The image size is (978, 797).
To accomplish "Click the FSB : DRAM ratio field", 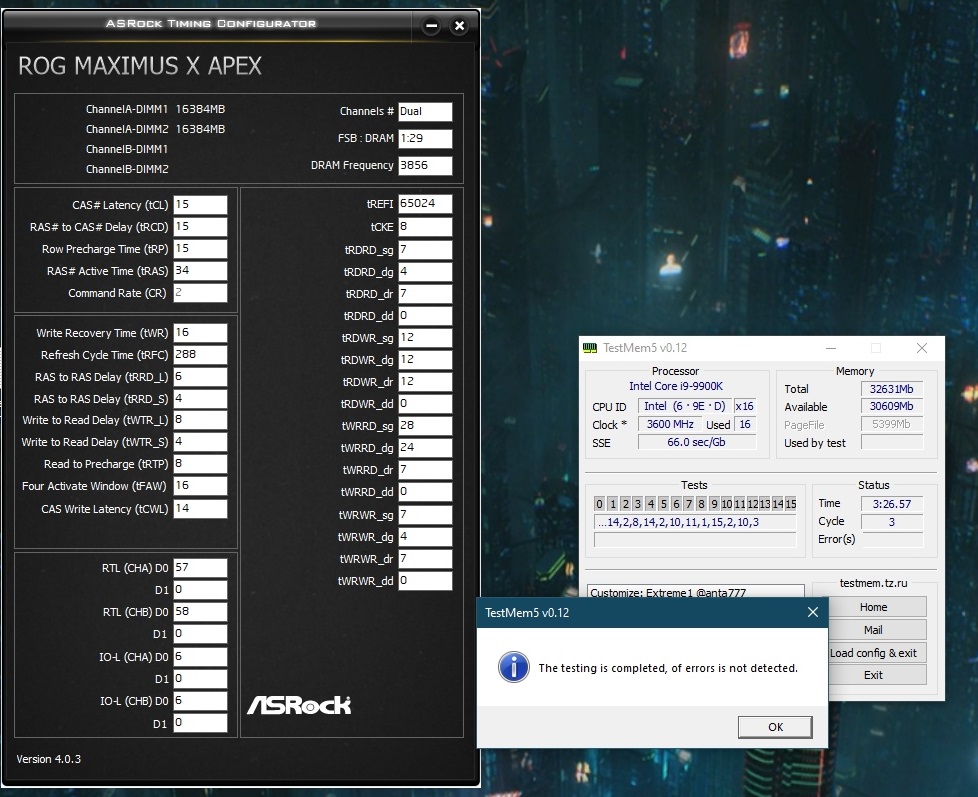I will pos(425,138).
